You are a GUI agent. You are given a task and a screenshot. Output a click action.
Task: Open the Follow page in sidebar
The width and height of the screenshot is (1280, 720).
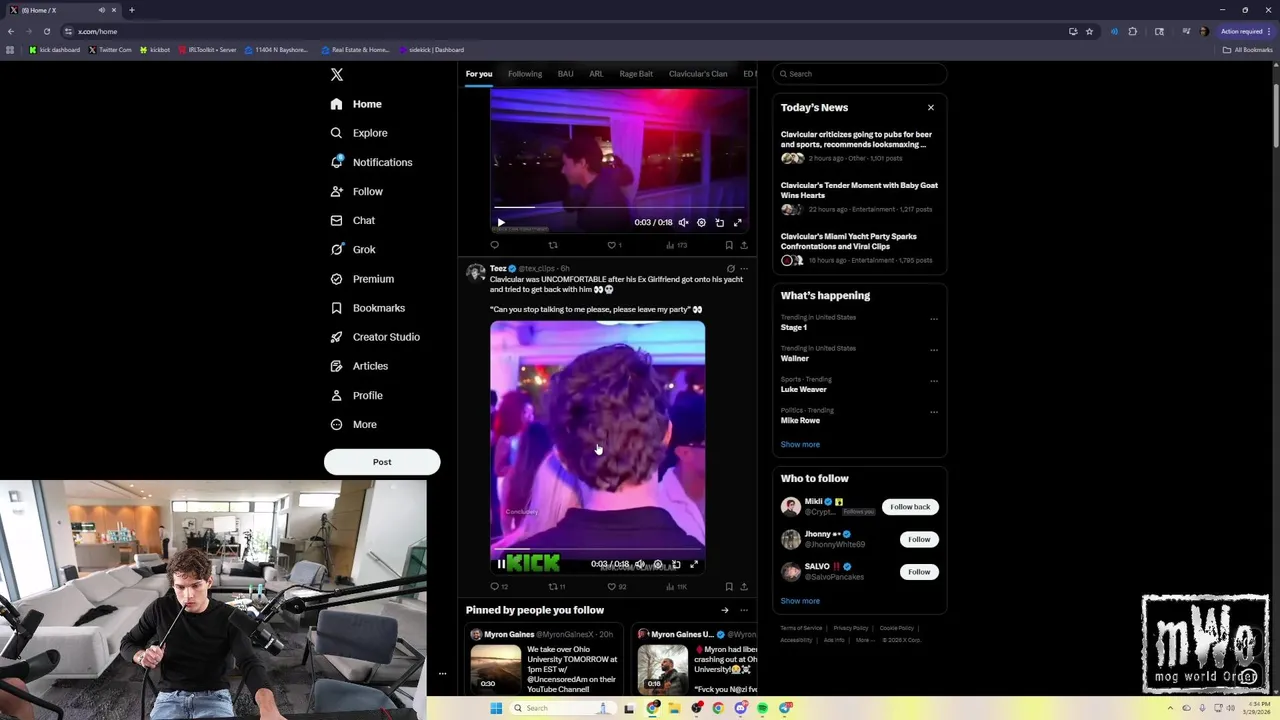pos(356,191)
